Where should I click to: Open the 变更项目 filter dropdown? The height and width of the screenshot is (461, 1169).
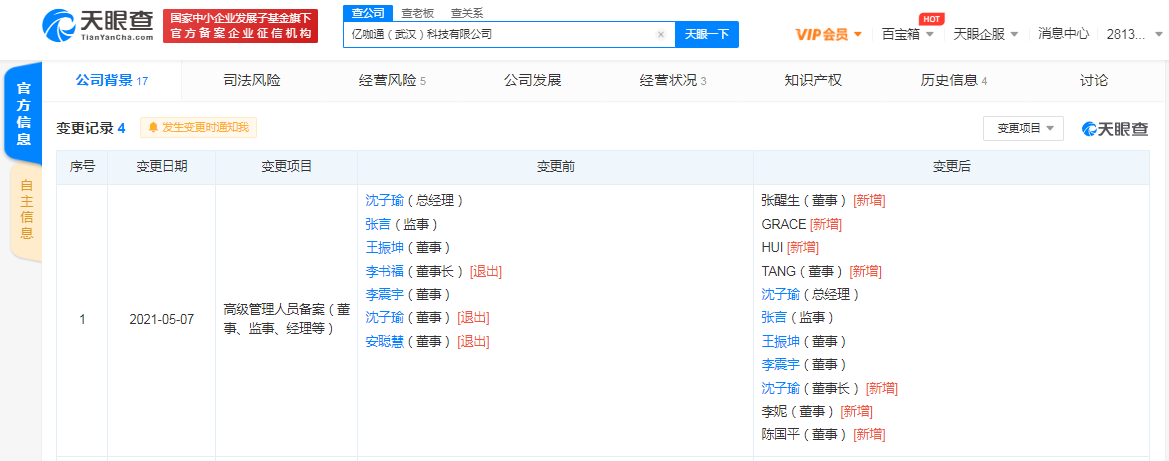pyautogui.click(x=1022, y=128)
